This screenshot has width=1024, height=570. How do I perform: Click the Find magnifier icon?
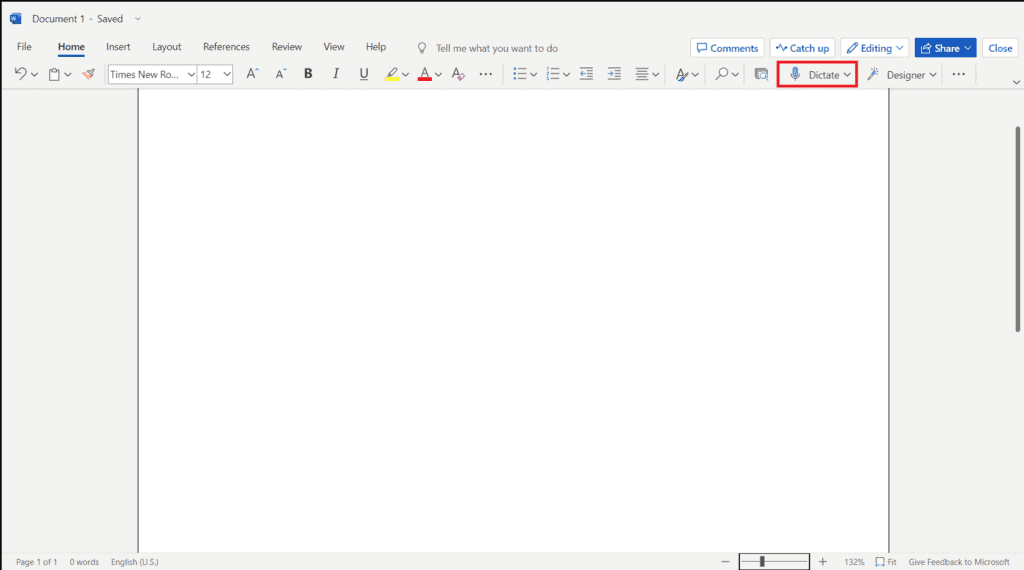[x=722, y=74]
